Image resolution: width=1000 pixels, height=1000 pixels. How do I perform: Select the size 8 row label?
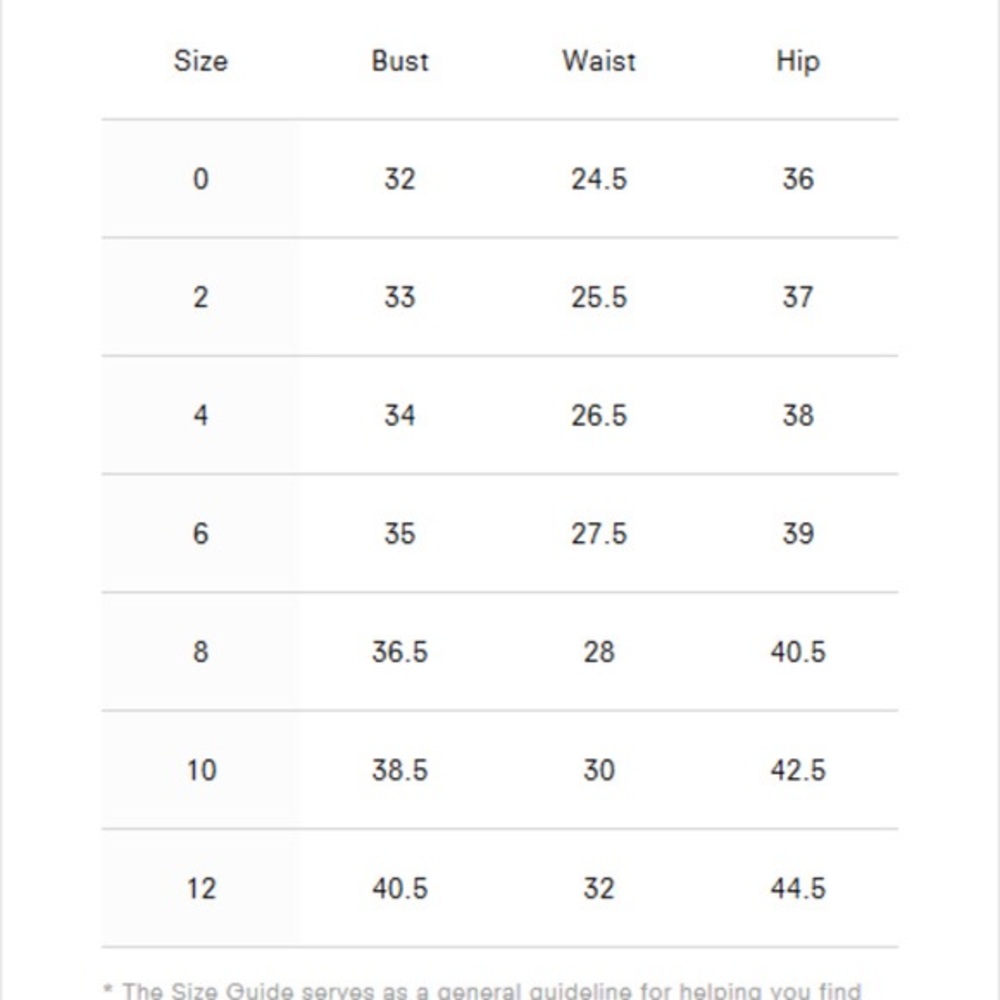200,652
